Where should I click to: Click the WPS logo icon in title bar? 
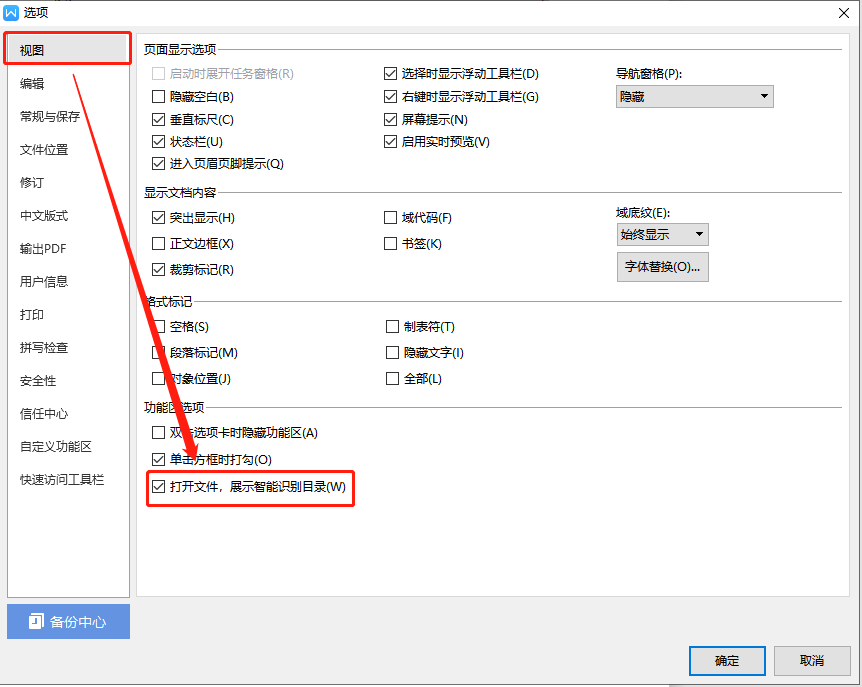(x=11, y=13)
